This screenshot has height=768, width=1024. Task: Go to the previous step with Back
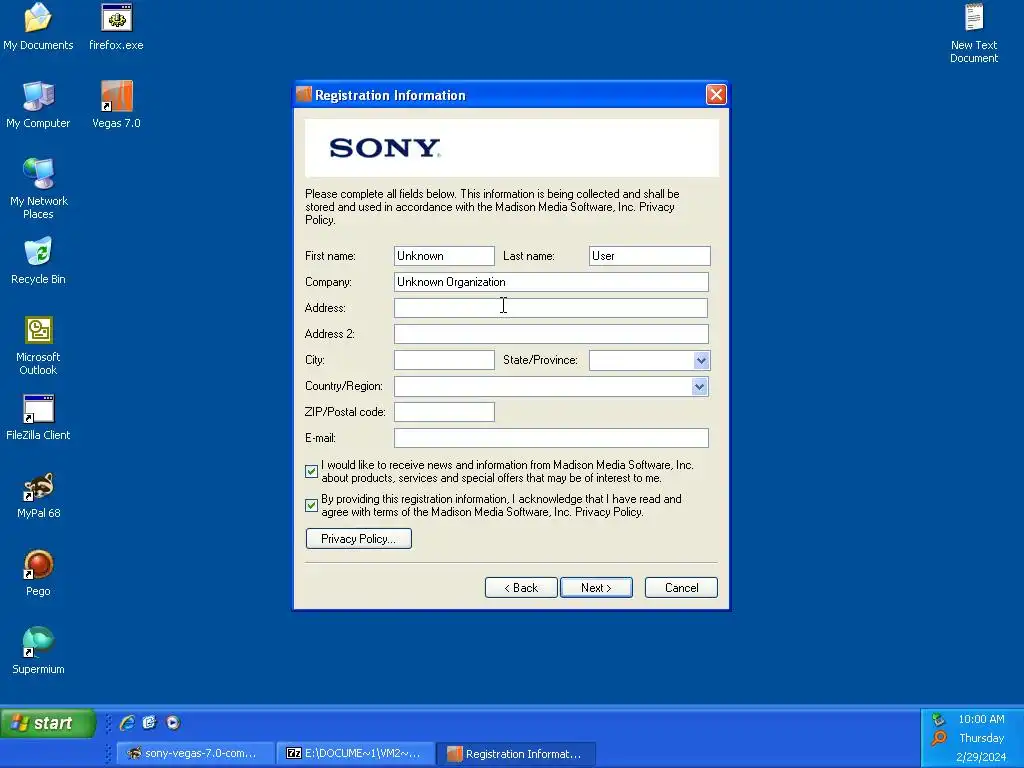521,588
